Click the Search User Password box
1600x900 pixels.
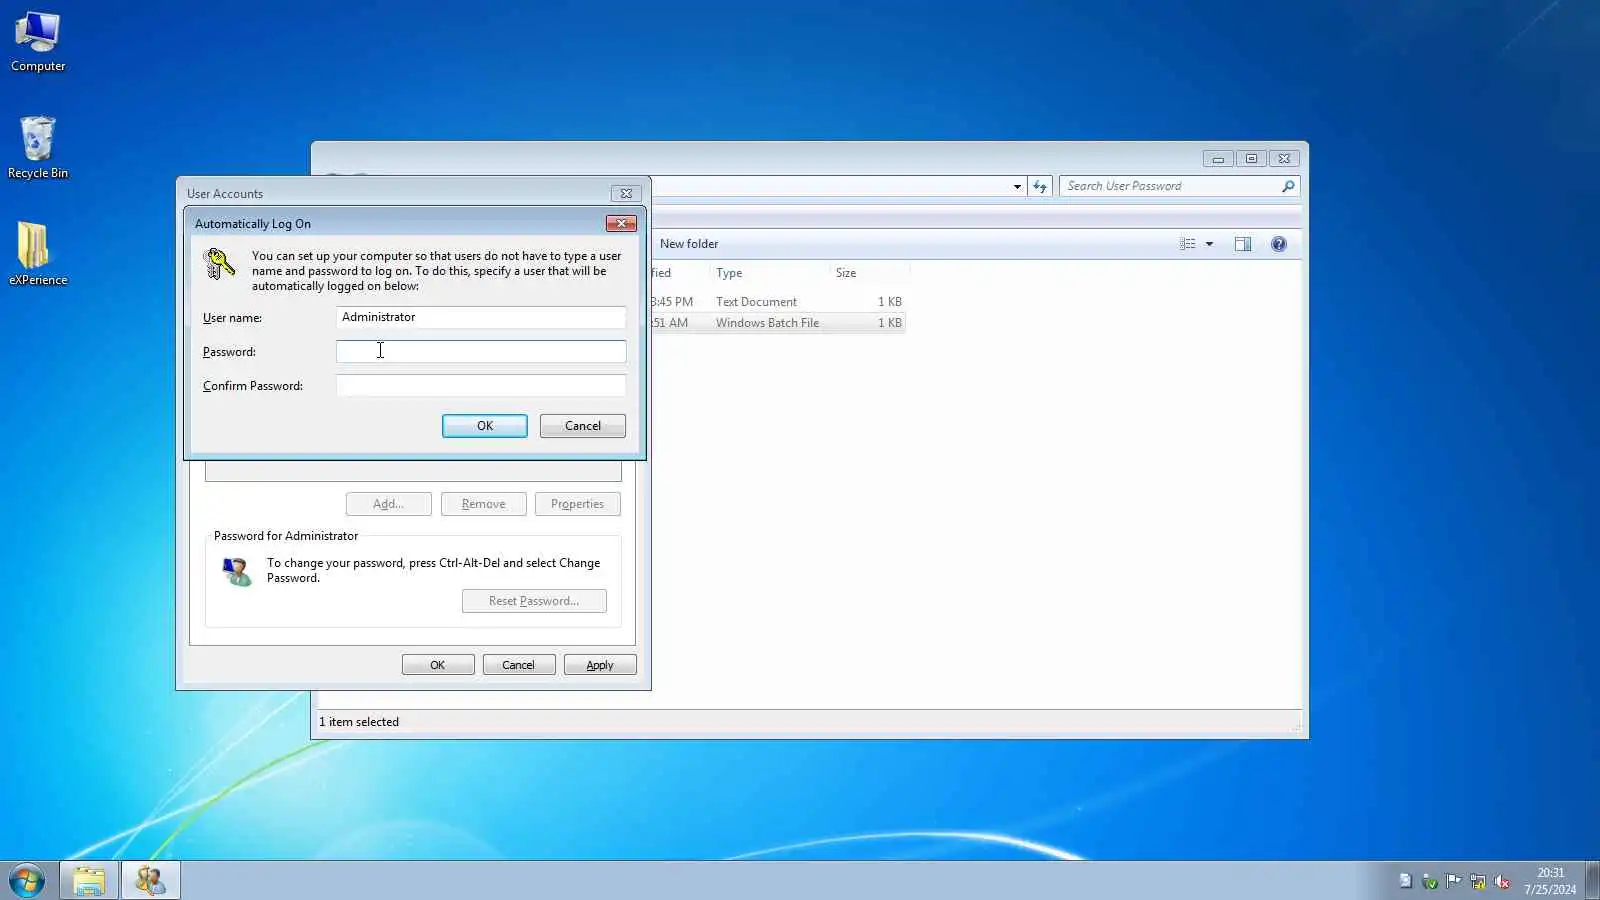pyautogui.click(x=1180, y=186)
